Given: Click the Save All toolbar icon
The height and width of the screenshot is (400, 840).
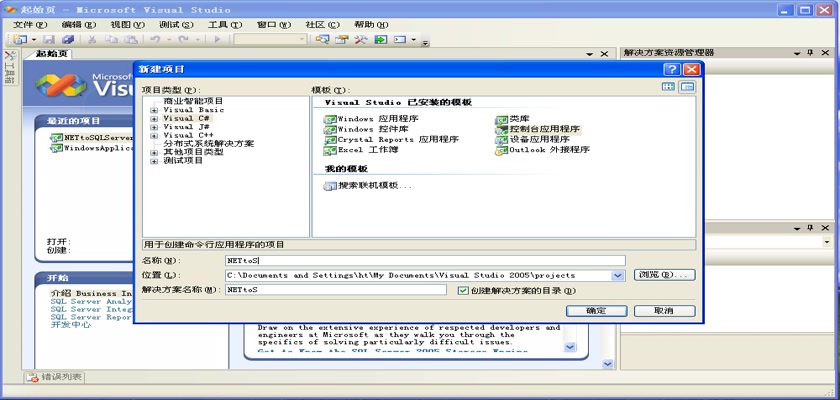Looking at the screenshot, I should pos(68,40).
